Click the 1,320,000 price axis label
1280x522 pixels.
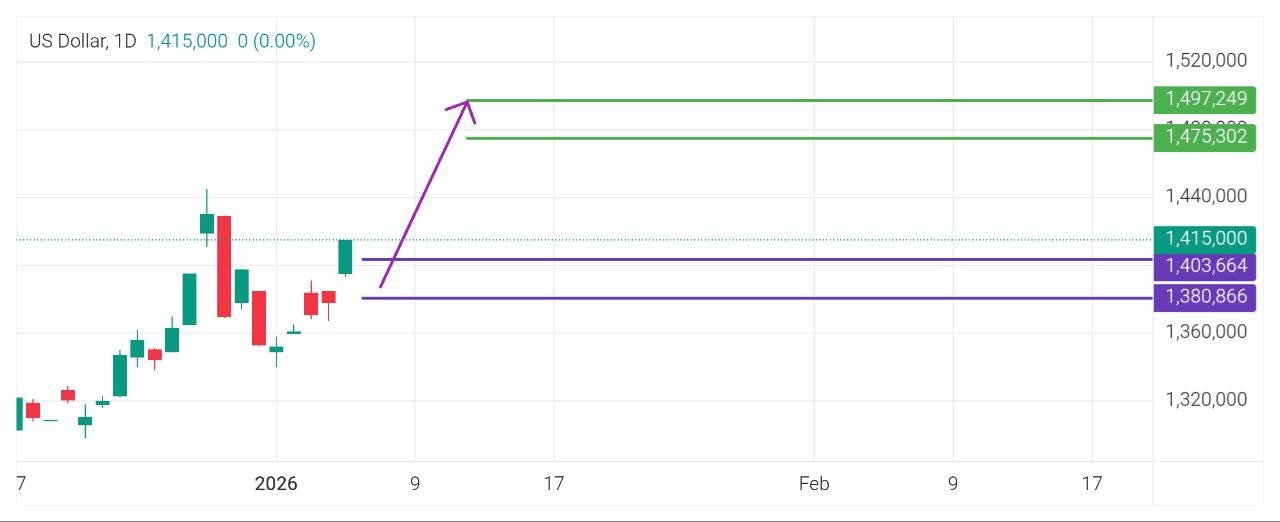(x=1206, y=400)
